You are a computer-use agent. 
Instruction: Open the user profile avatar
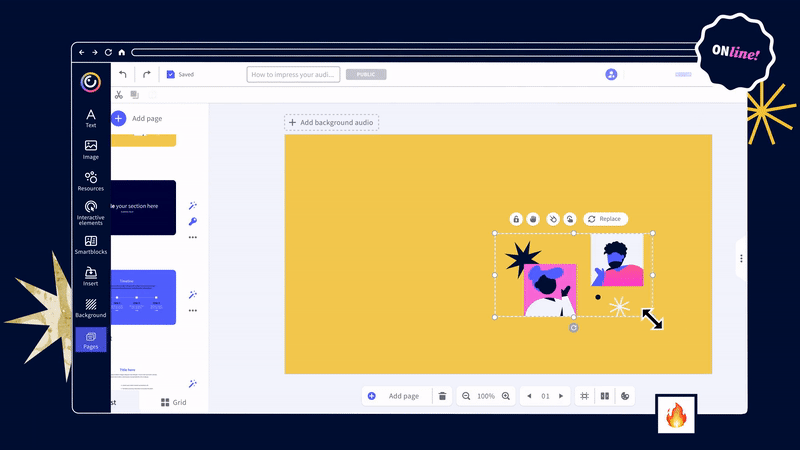611,74
